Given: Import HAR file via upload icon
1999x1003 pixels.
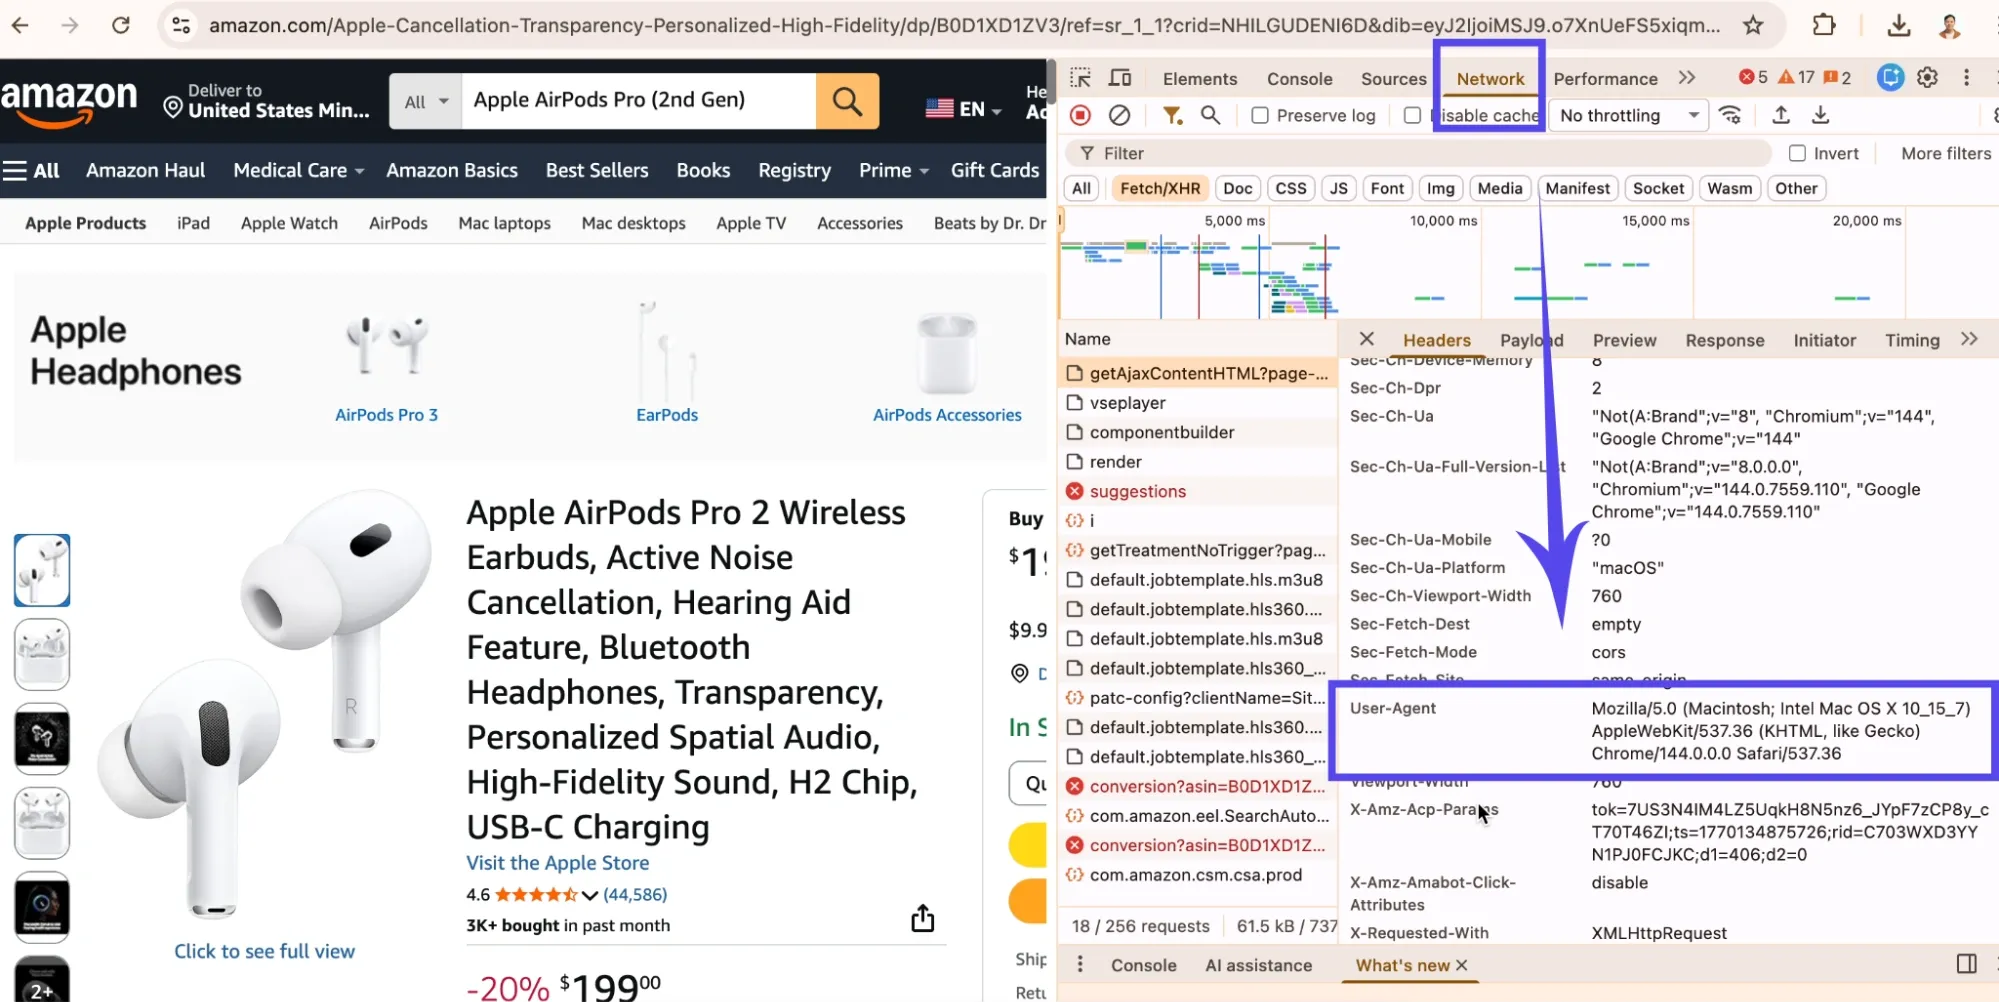Looking at the screenshot, I should pyautogui.click(x=1780, y=116).
